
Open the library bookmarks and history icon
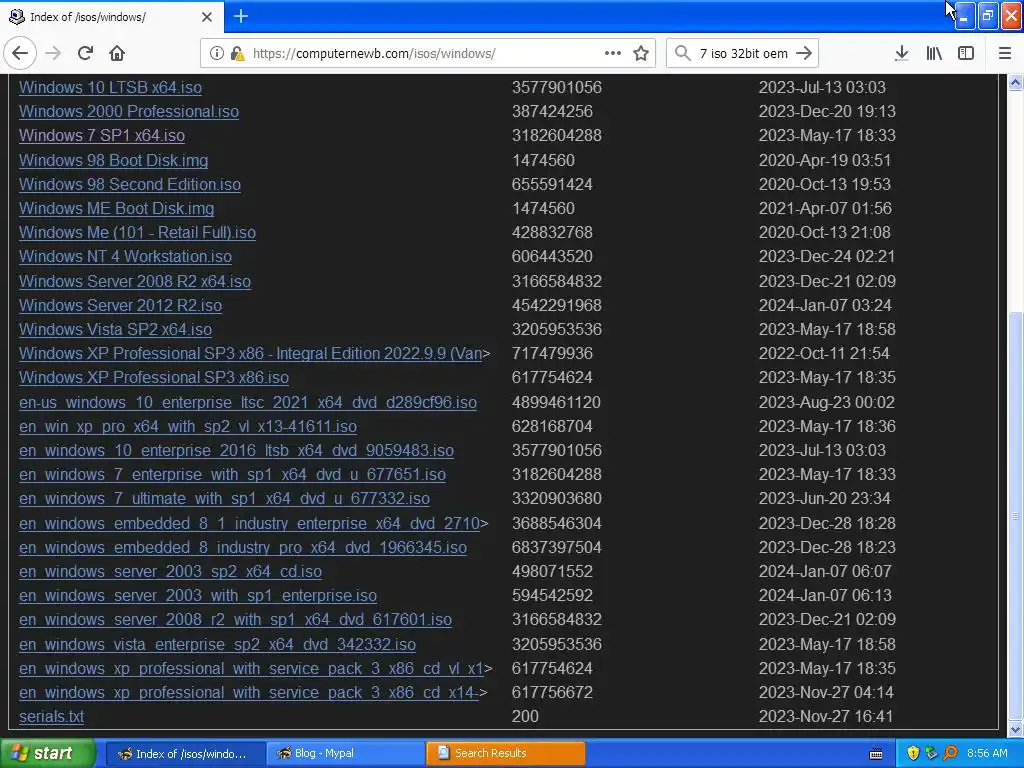(x=934, y=54)
